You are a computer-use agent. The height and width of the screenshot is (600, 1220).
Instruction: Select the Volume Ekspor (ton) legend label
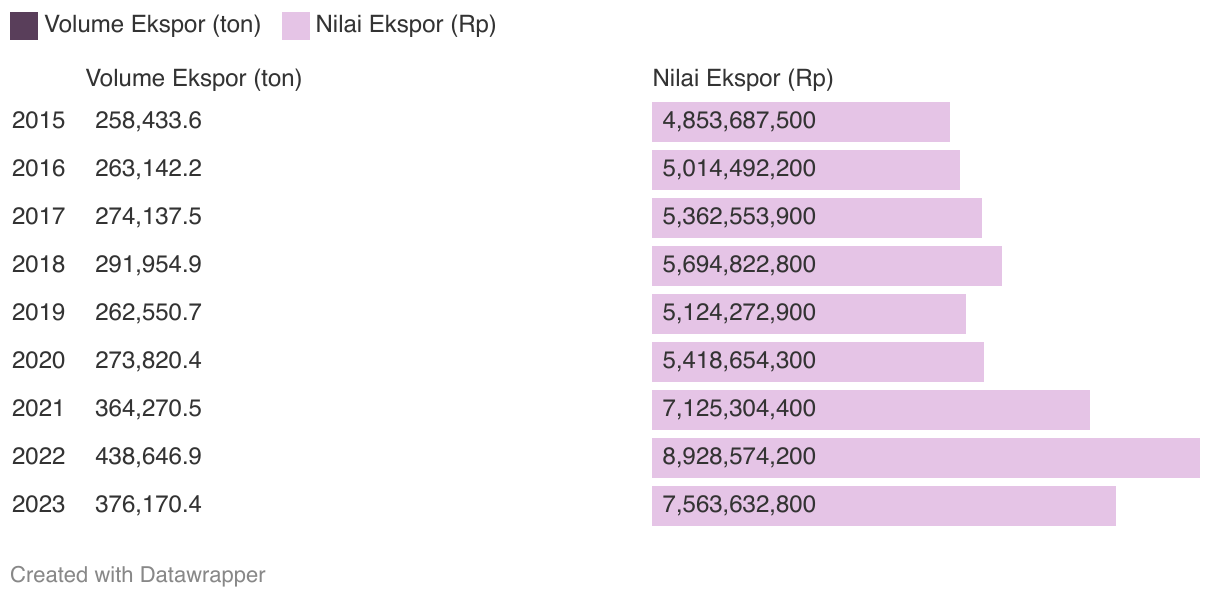(152, 26)
